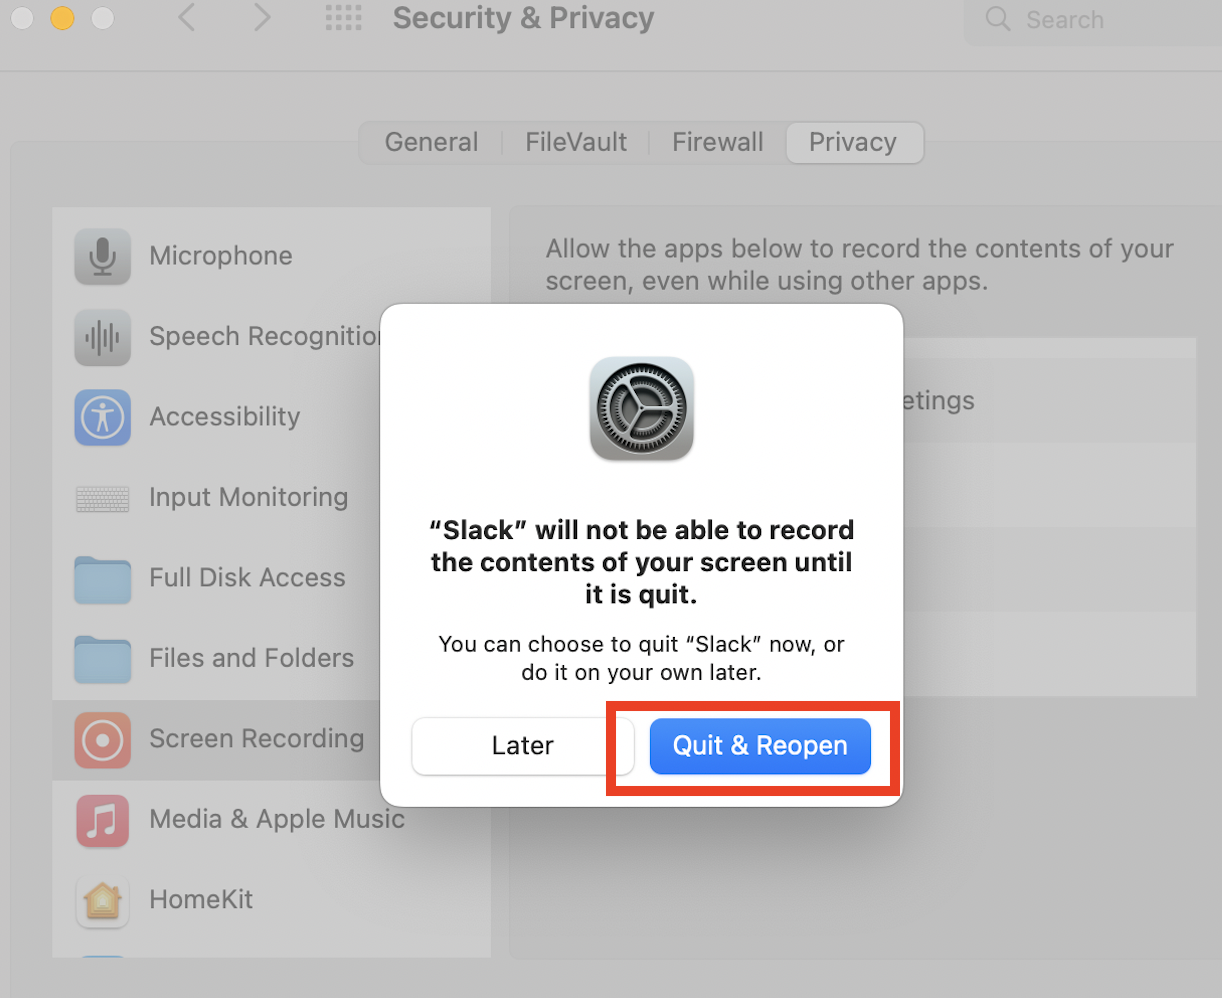Select the Full Disk Access folder icon
This screenshot has height=998, width=1222.
tap(102, 579)
